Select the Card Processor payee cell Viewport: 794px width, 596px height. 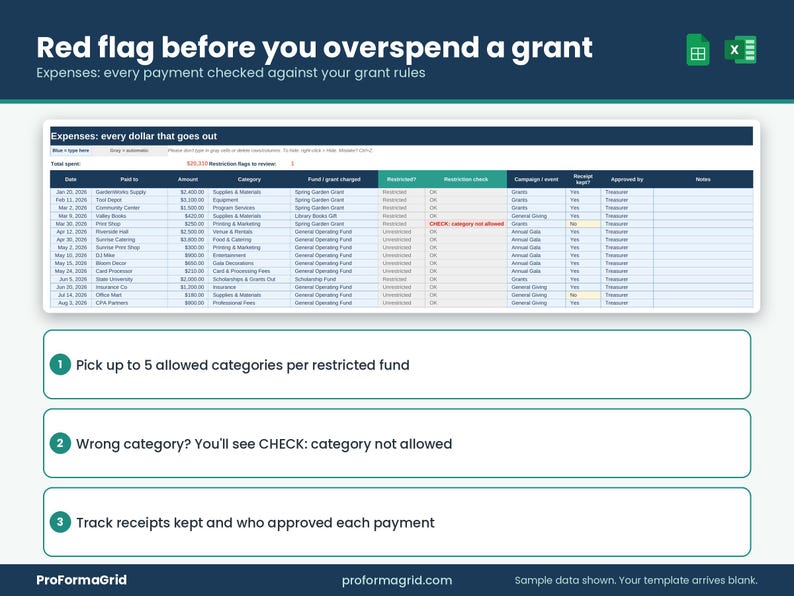(129, 271)
